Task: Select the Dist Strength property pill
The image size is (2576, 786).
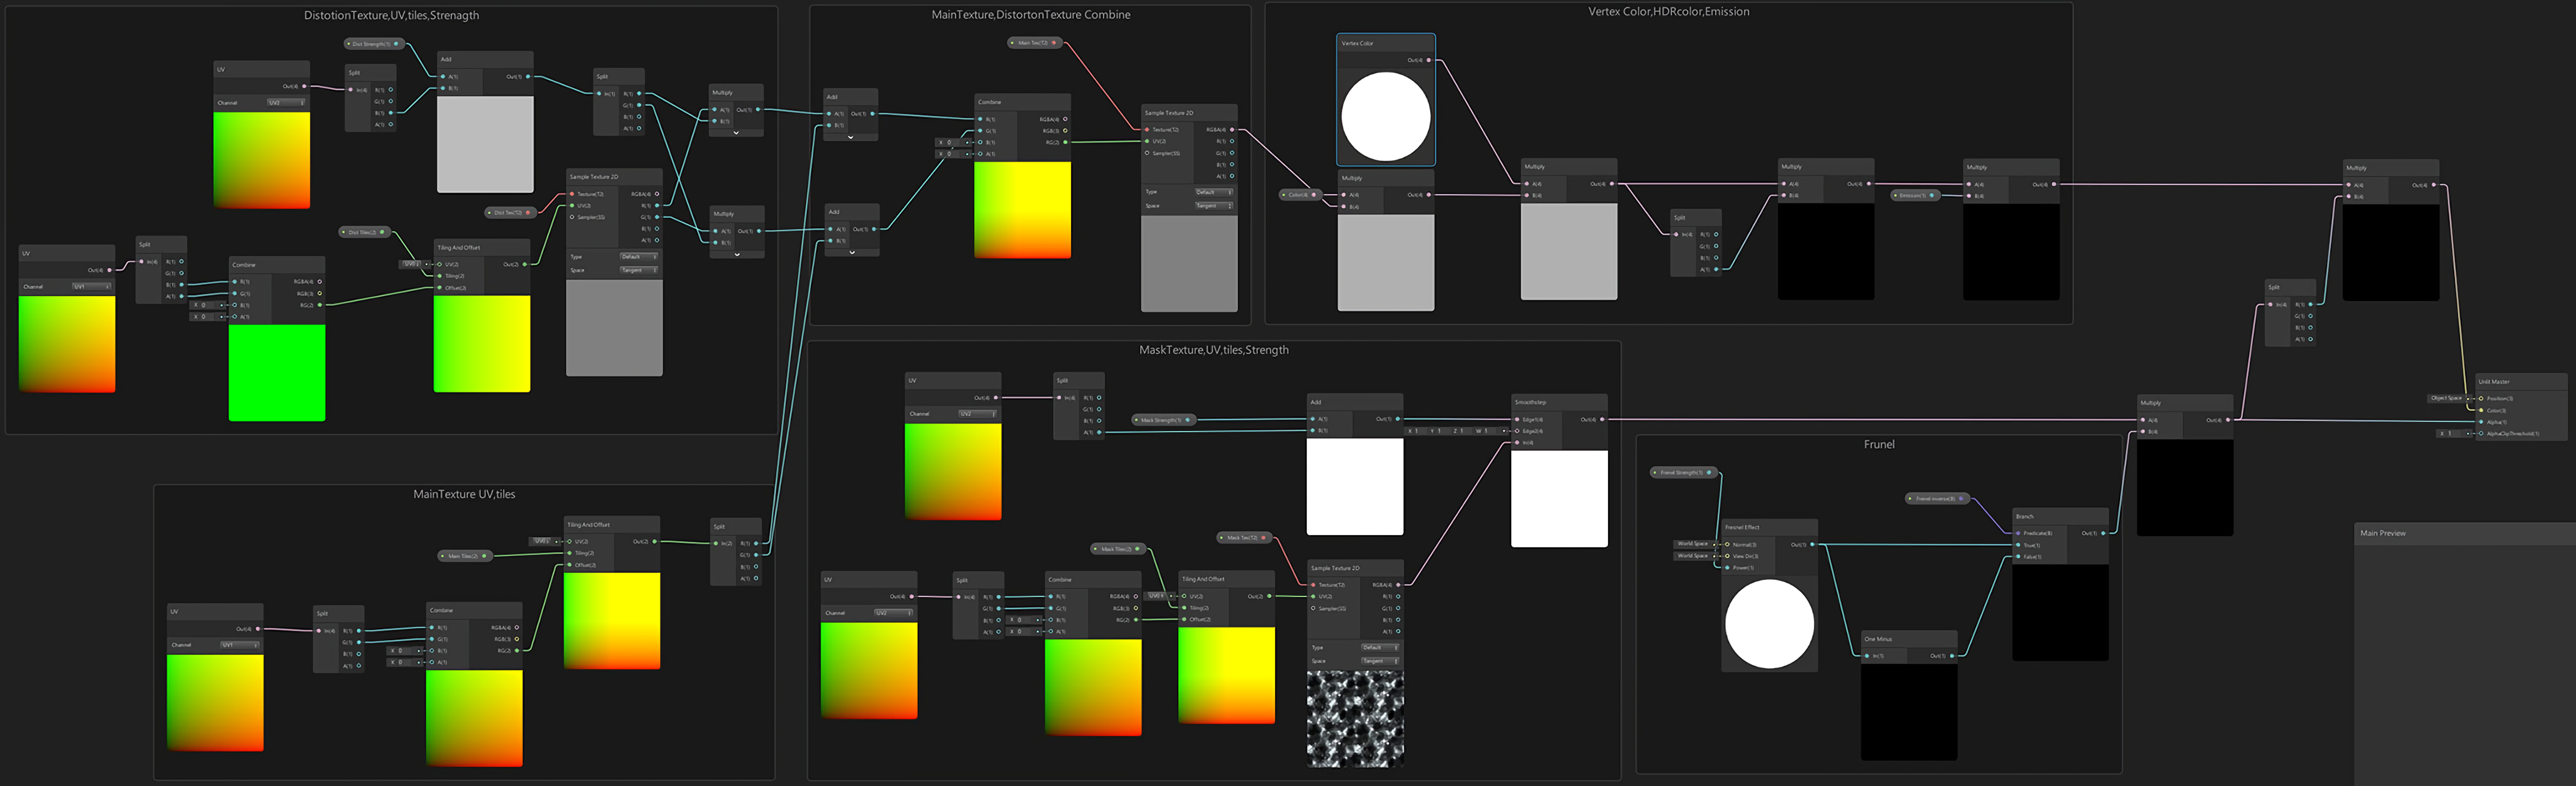Action: [373, 44]
